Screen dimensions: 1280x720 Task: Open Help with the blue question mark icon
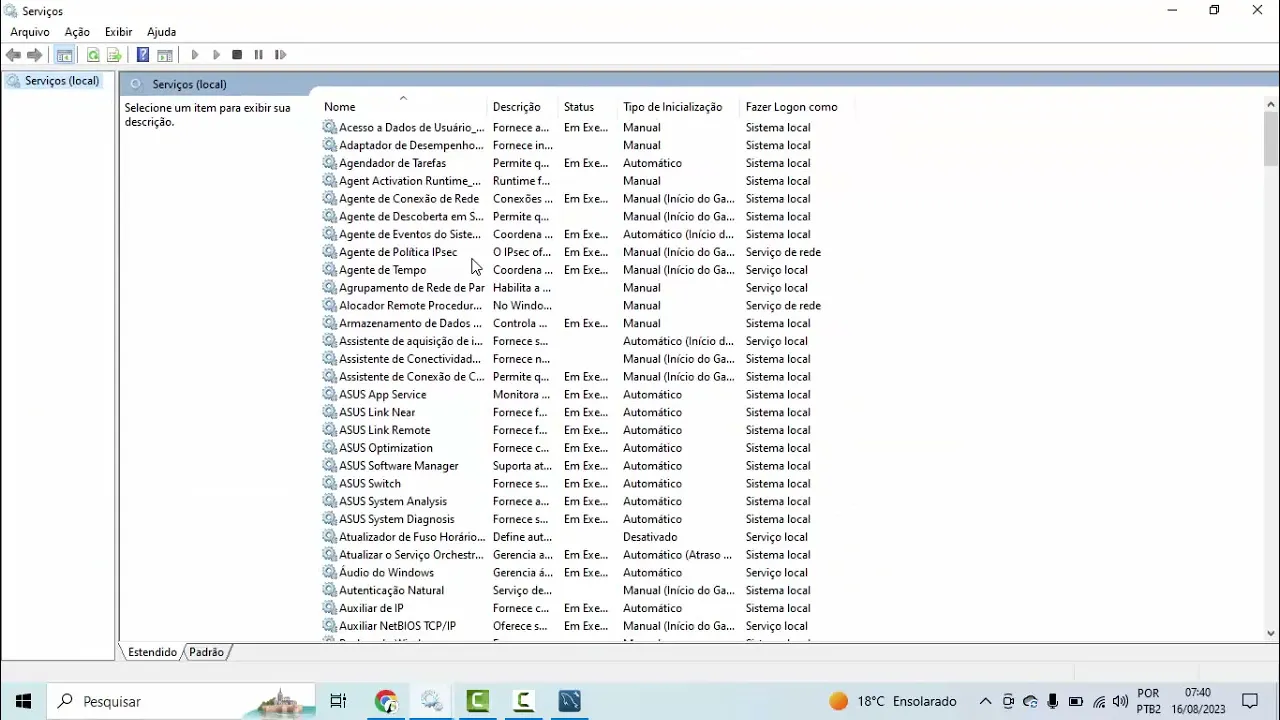point(143,55)
